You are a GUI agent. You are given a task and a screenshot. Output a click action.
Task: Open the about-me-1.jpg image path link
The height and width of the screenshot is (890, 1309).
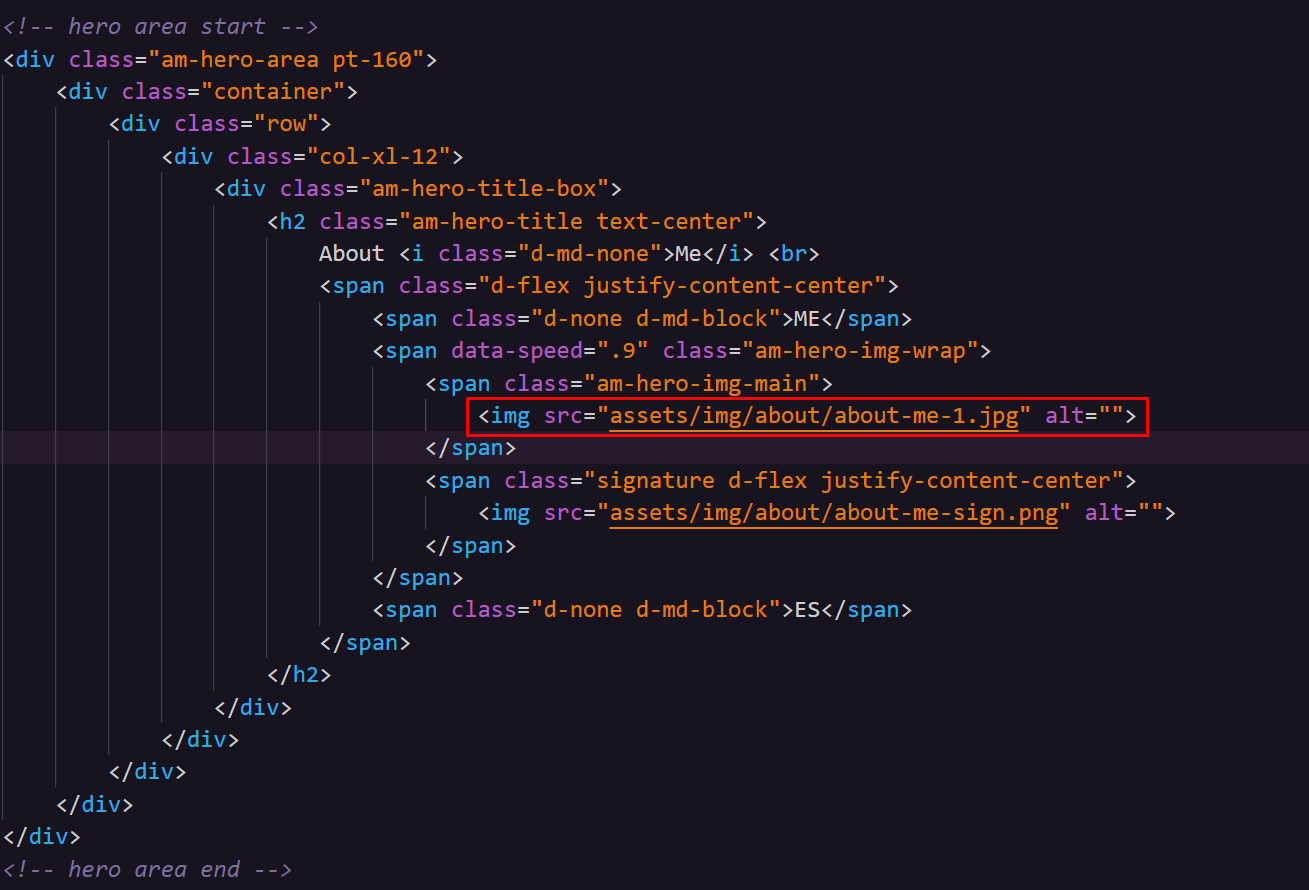pos(813,416)
